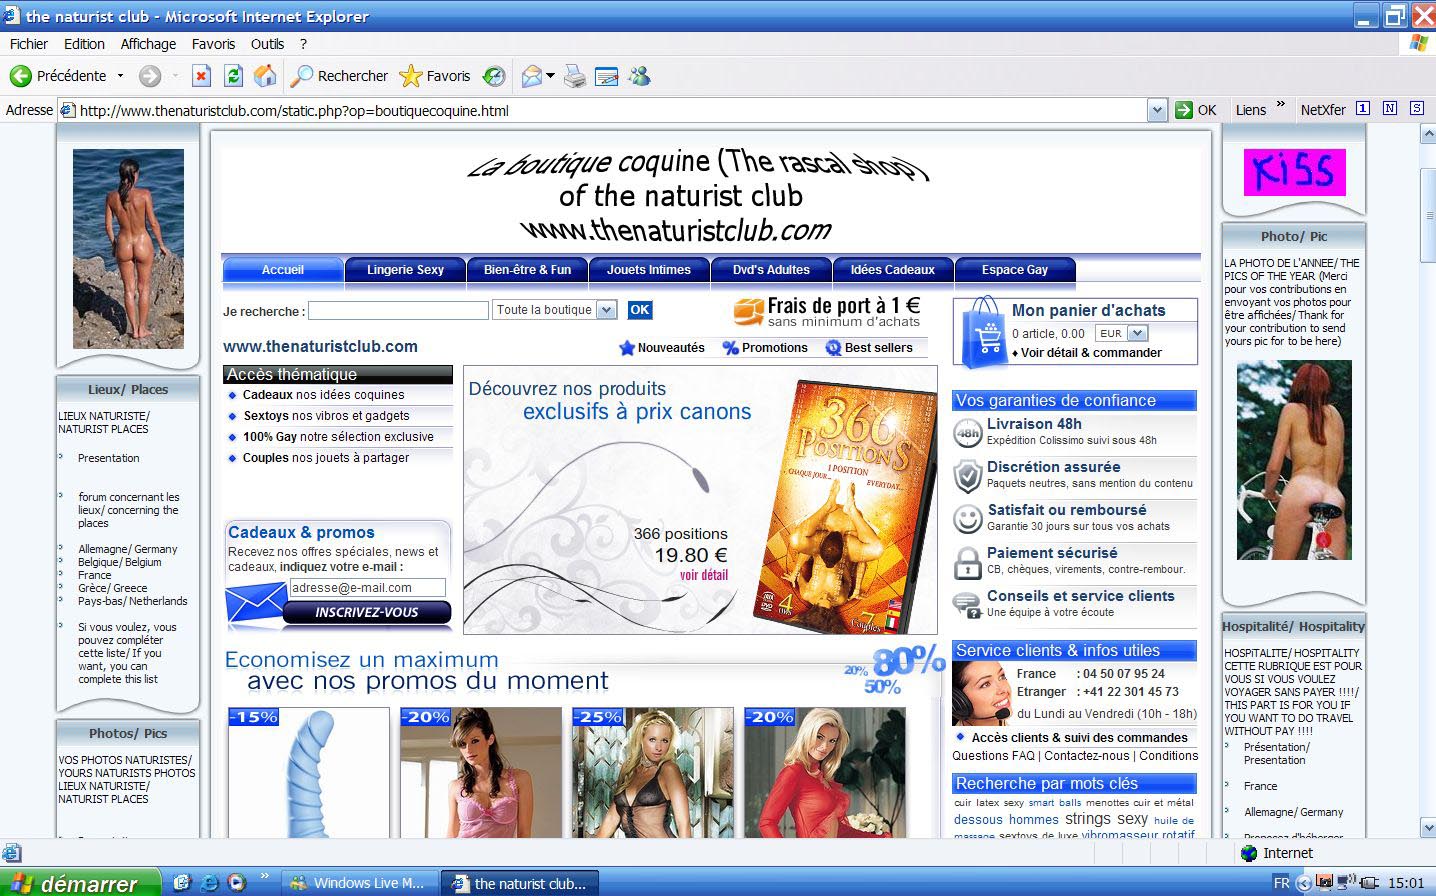Screen dimensions: 1436x896
Task: Open the Fichier menu
Action: [29, 44]
